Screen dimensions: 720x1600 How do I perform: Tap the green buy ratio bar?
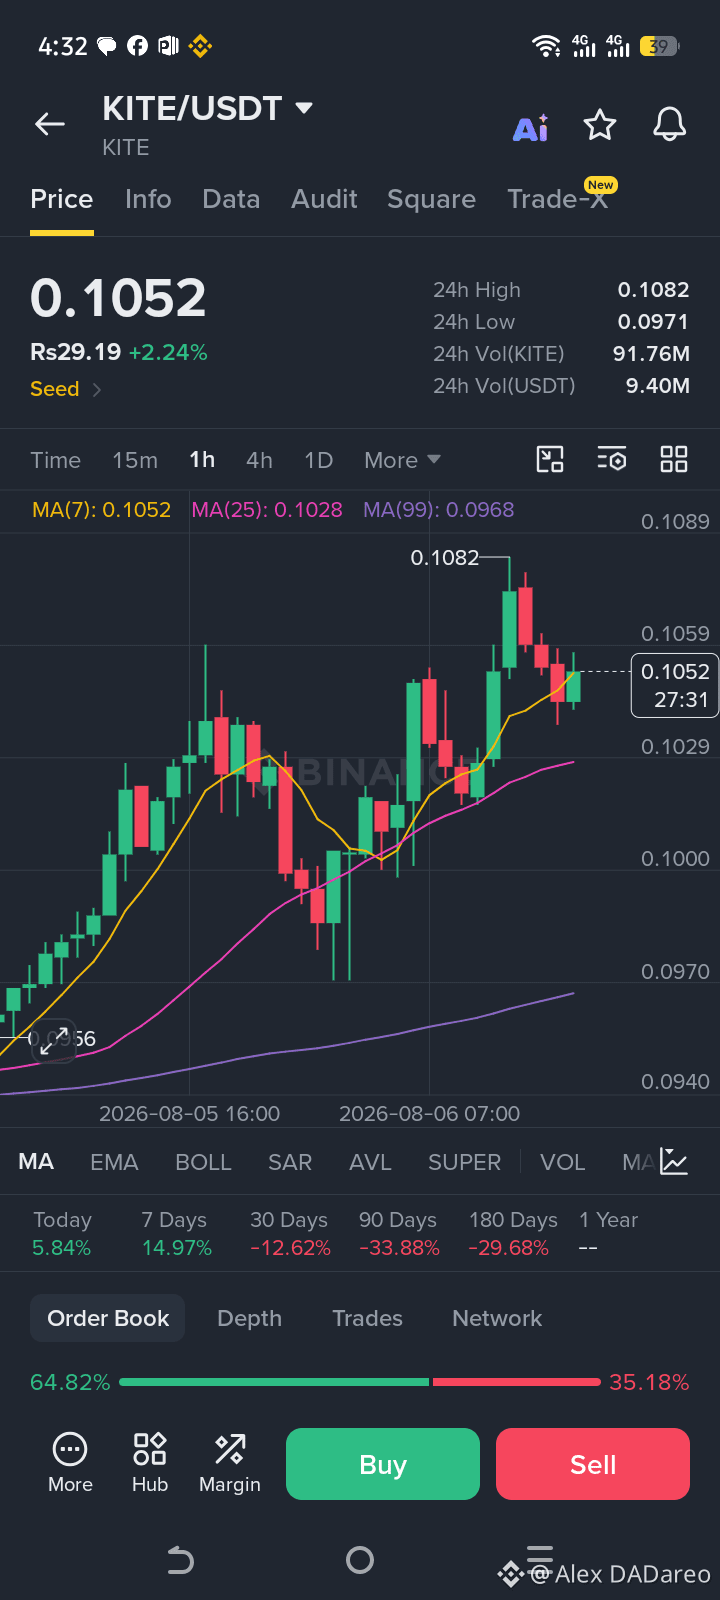(x=274, y=1382)
